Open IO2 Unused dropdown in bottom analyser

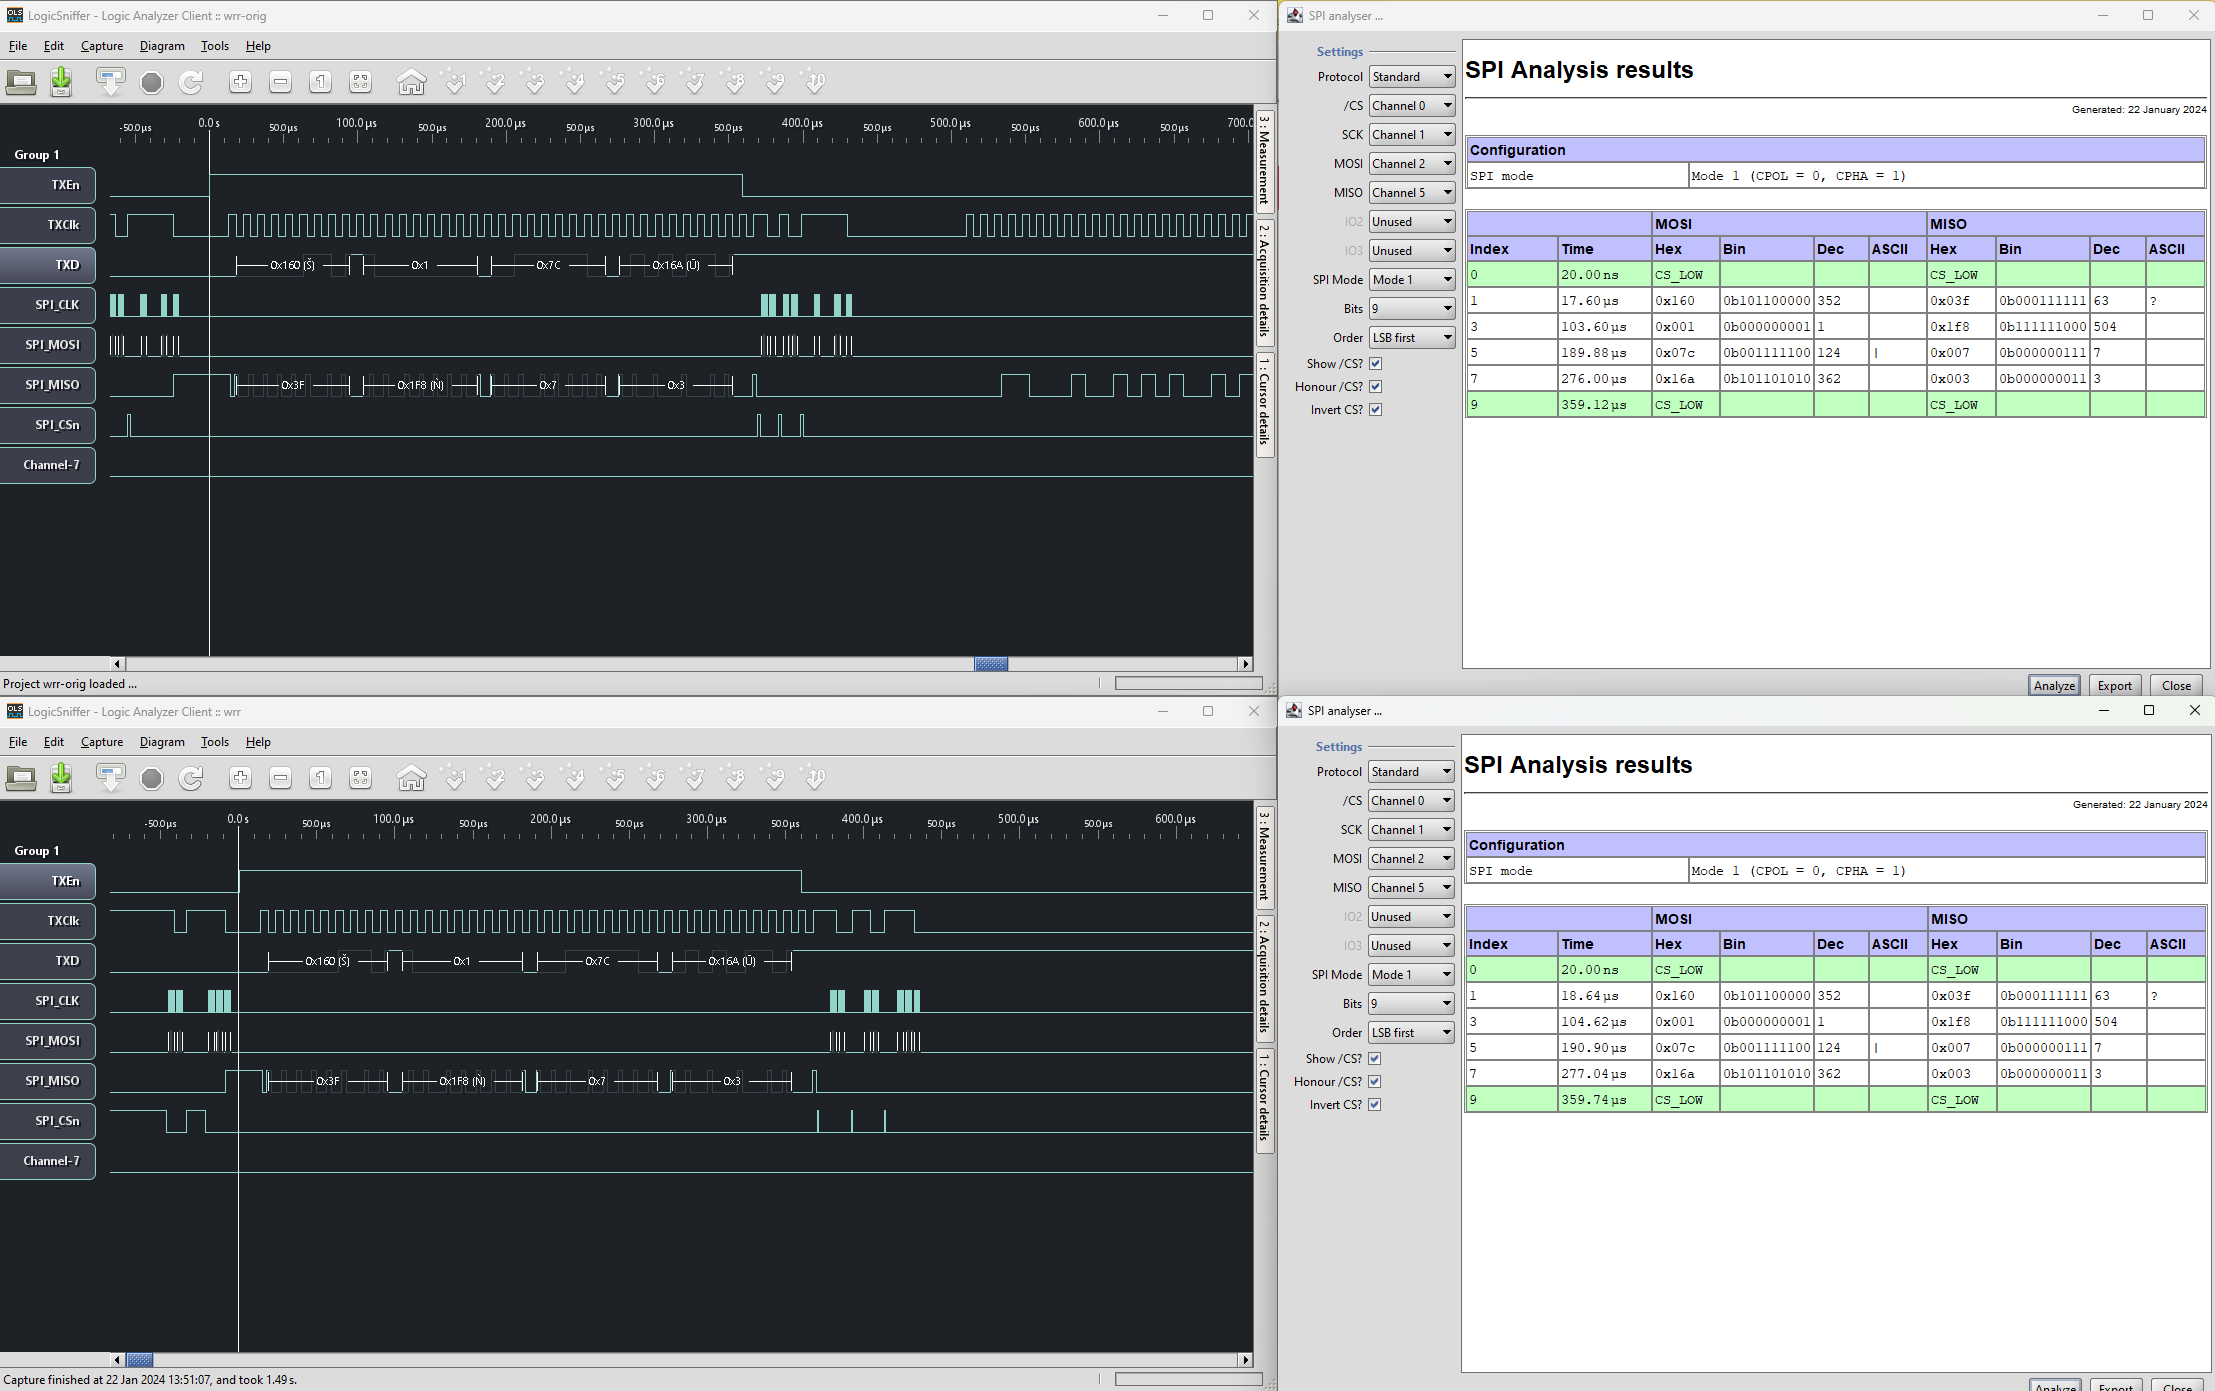[1411, 917]
